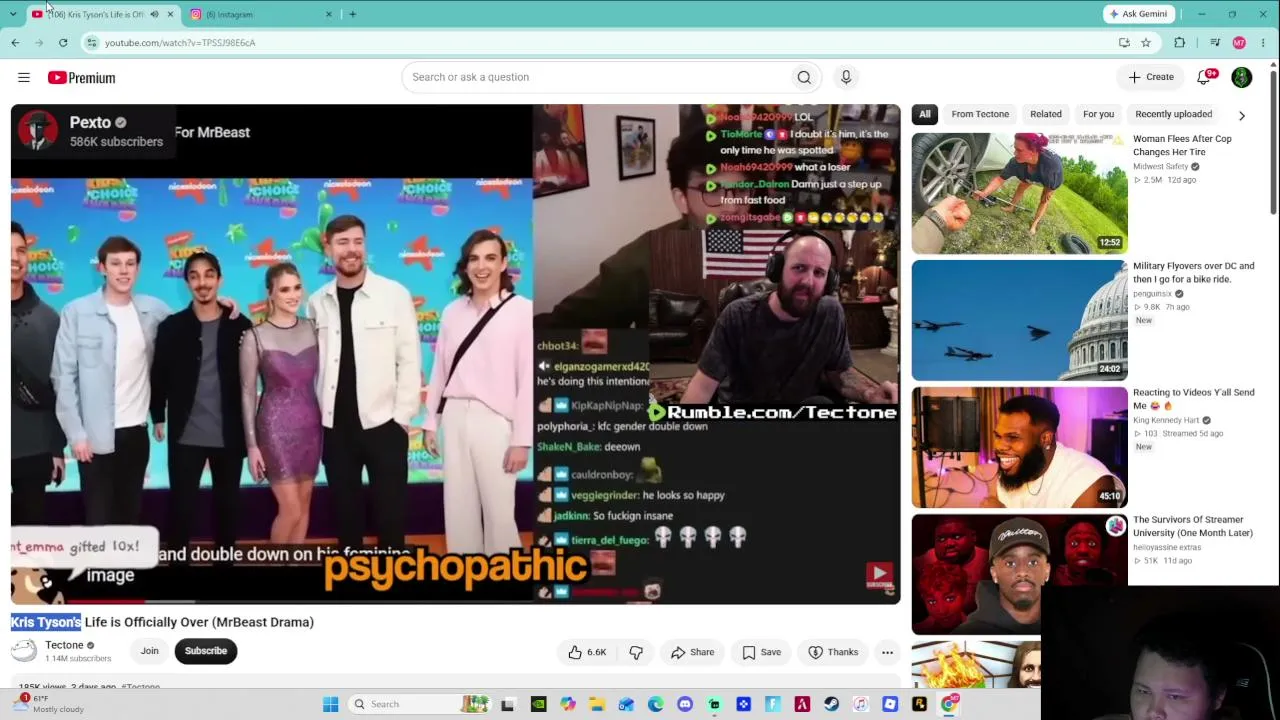1280x720 pixels.
Task: Start voice search with the microphone
Action: 846,77
